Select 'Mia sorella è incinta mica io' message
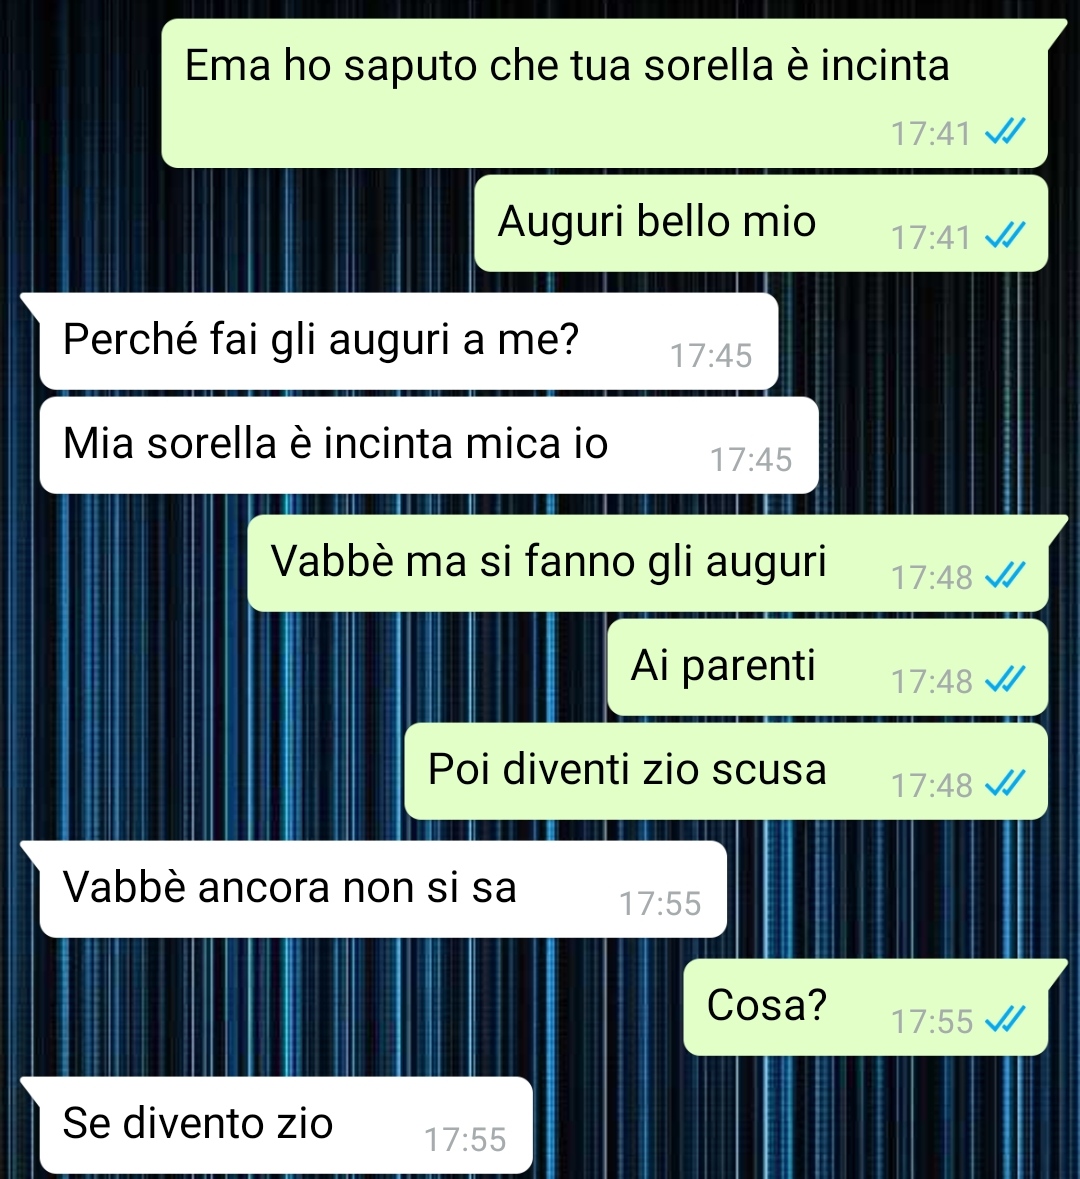Screen dimensions: 1080x1179 pyautogui.click(x=429, y=445)
